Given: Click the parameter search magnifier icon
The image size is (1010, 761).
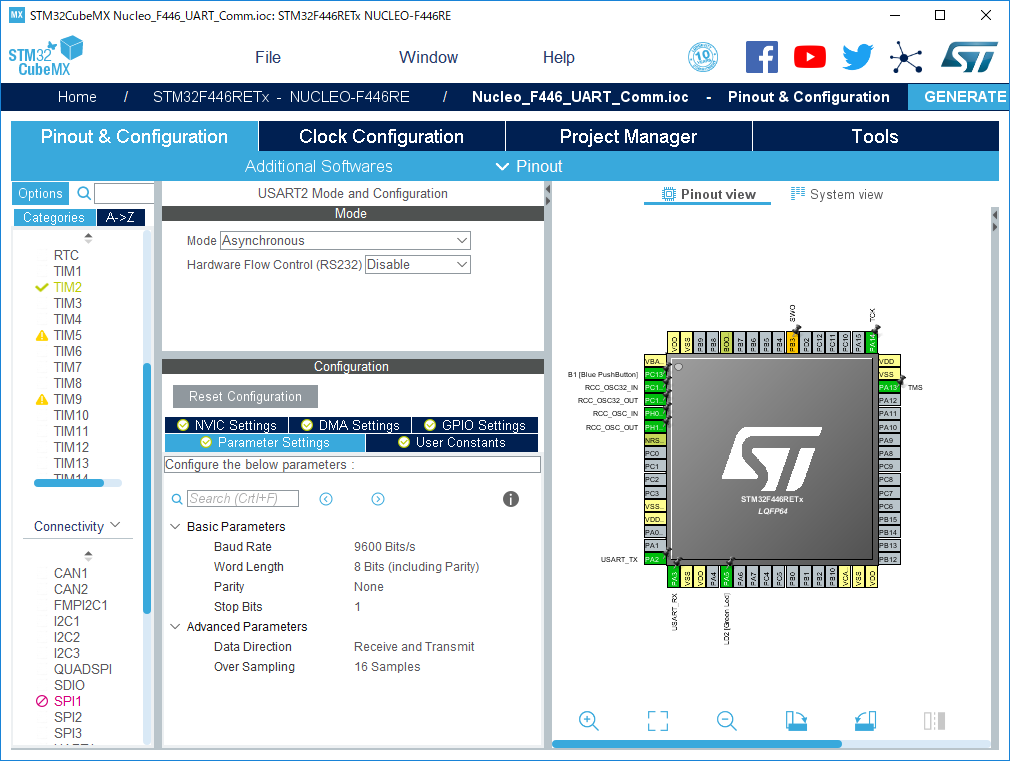Looking at the screenshot, I should pyautogui.click(x=177, y=499).
